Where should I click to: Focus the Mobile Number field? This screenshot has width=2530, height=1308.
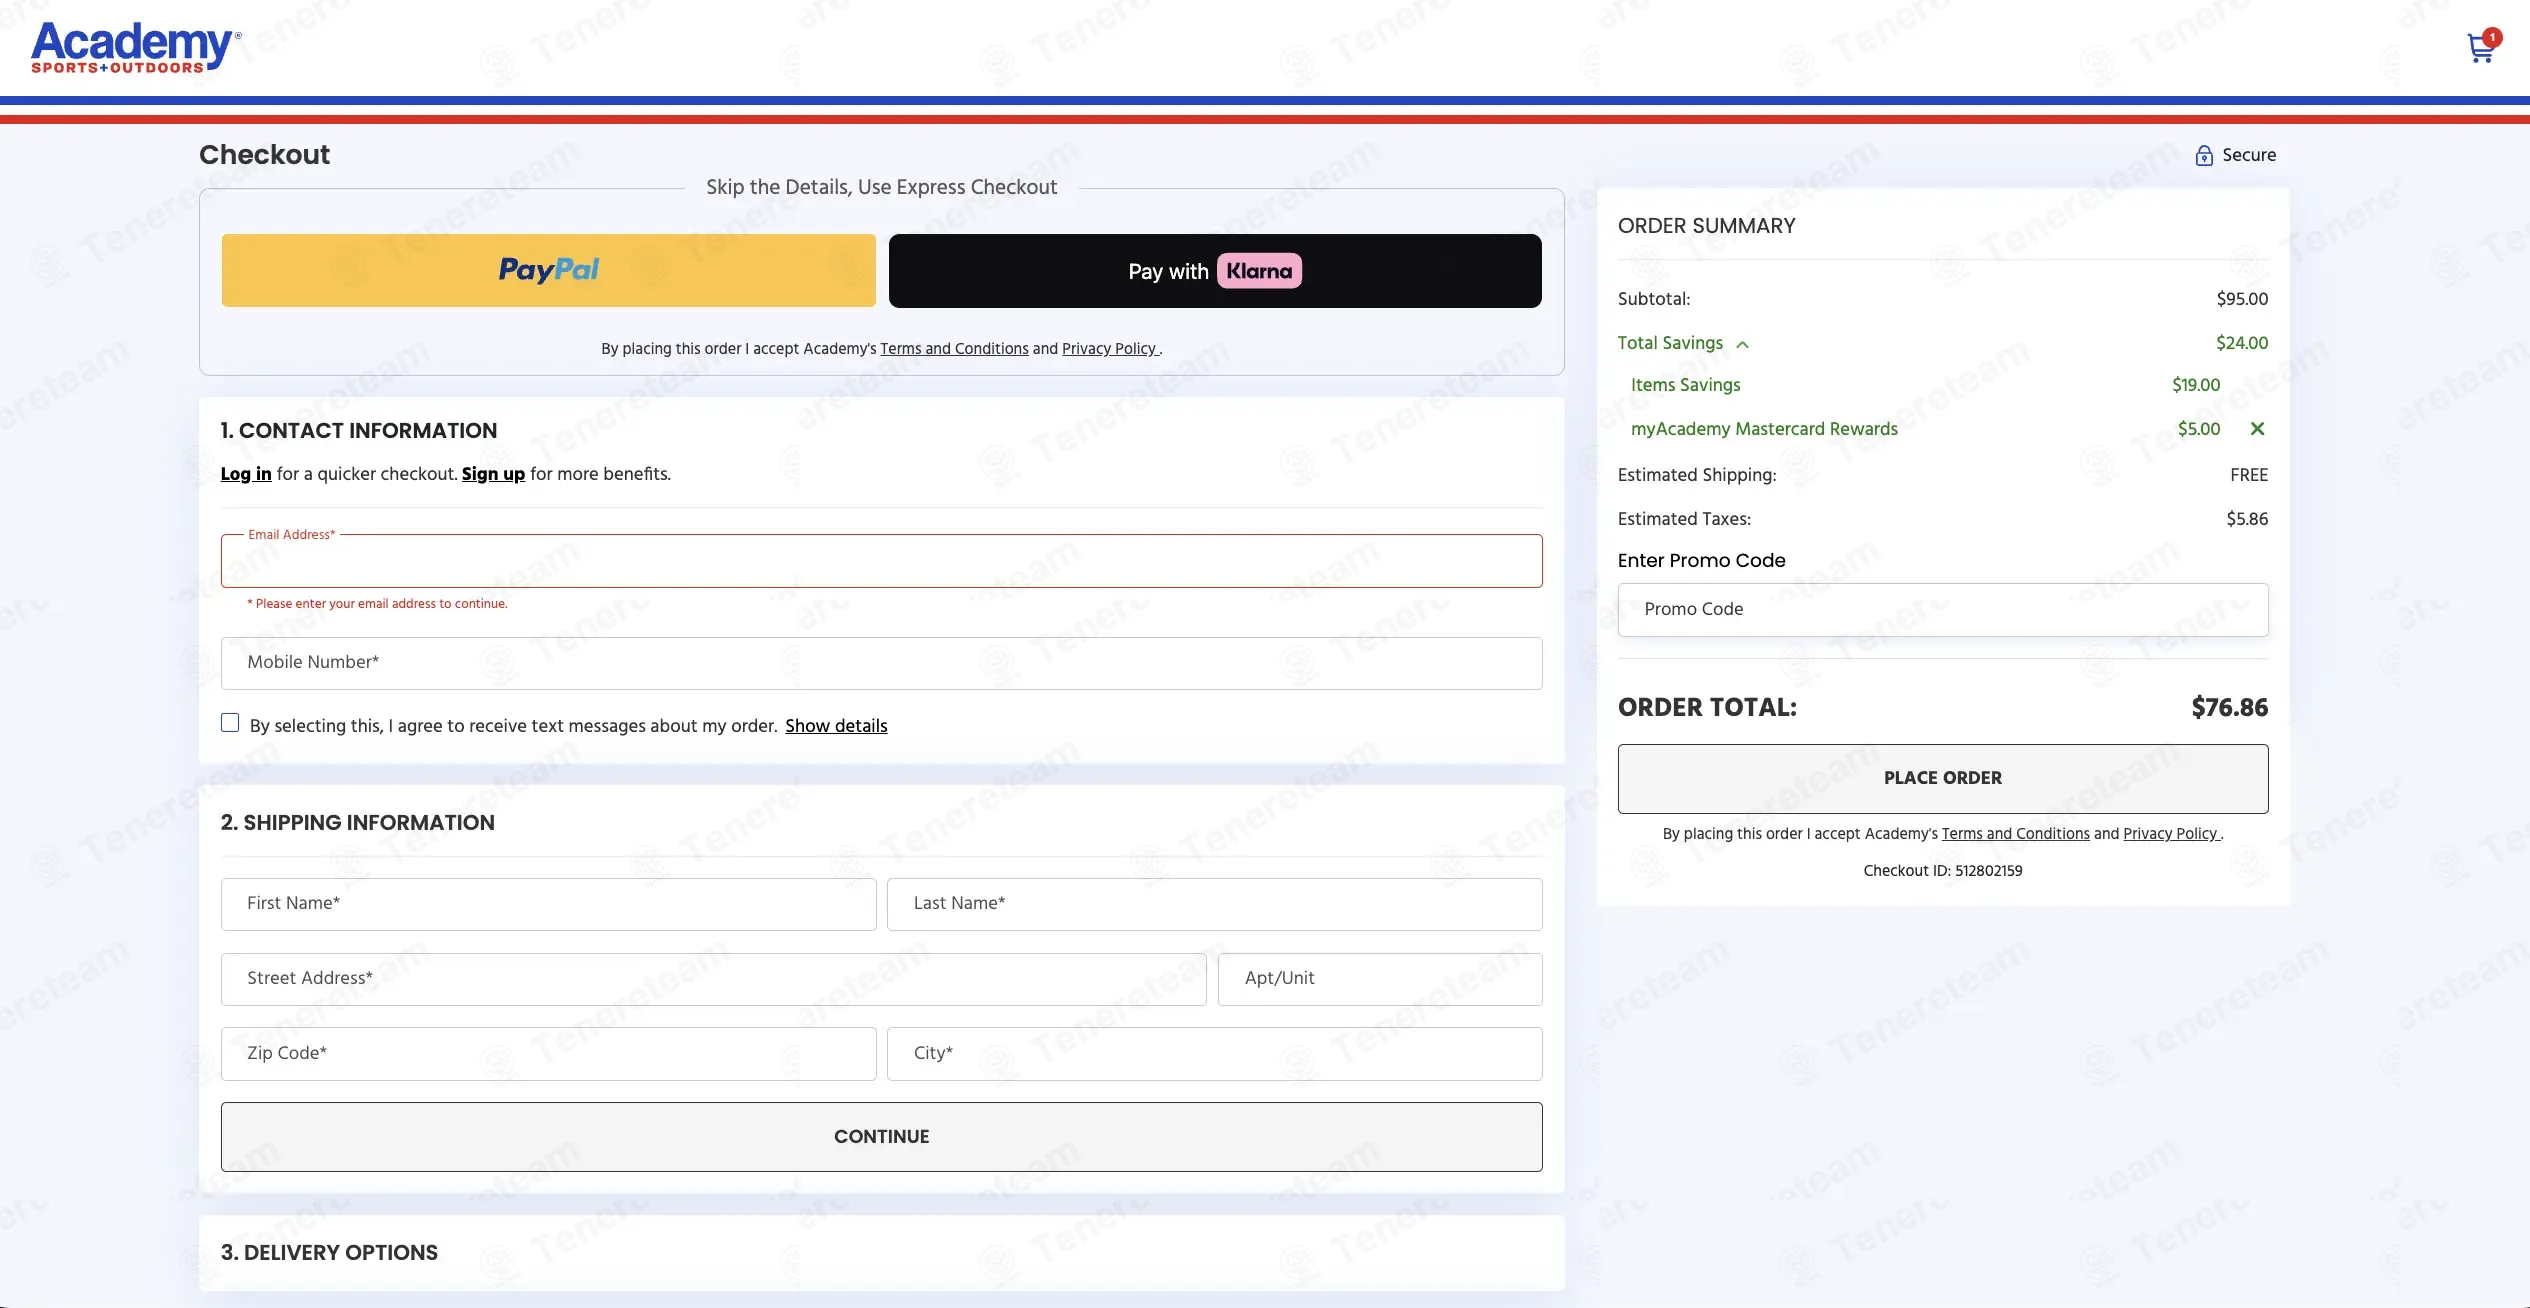click(x=882, y=663)
